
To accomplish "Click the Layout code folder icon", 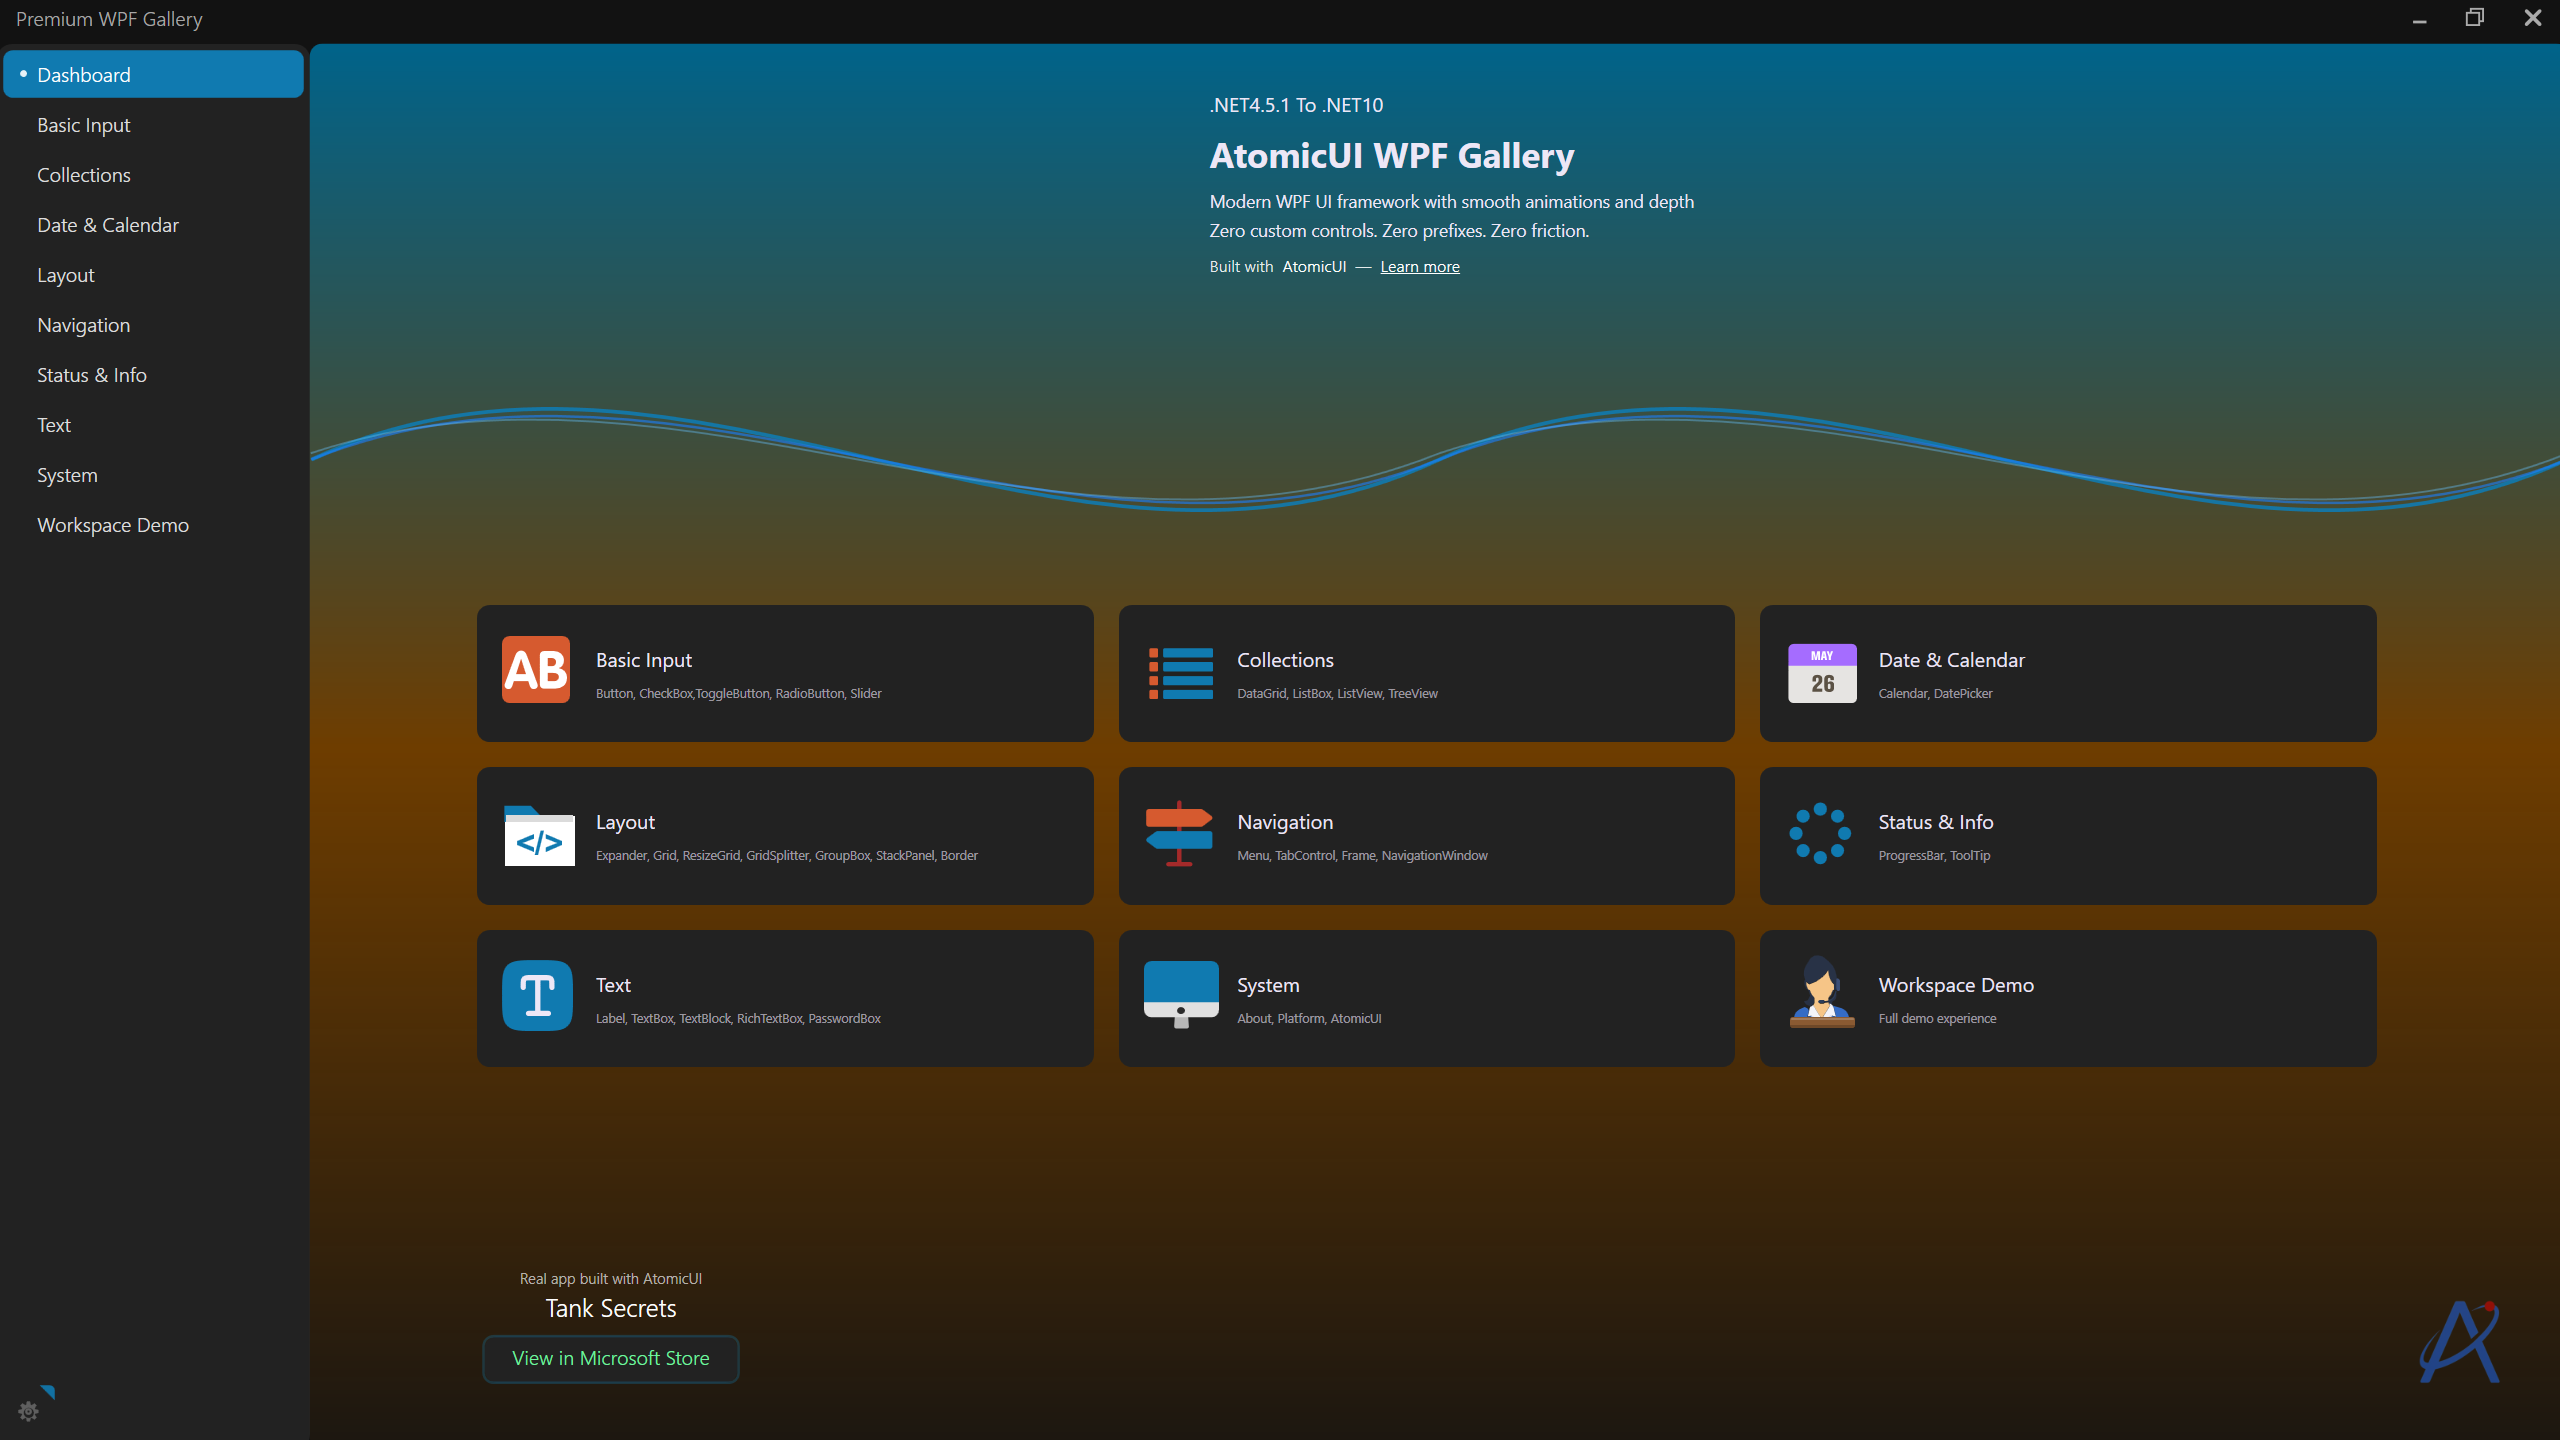I will pos(539,836).
